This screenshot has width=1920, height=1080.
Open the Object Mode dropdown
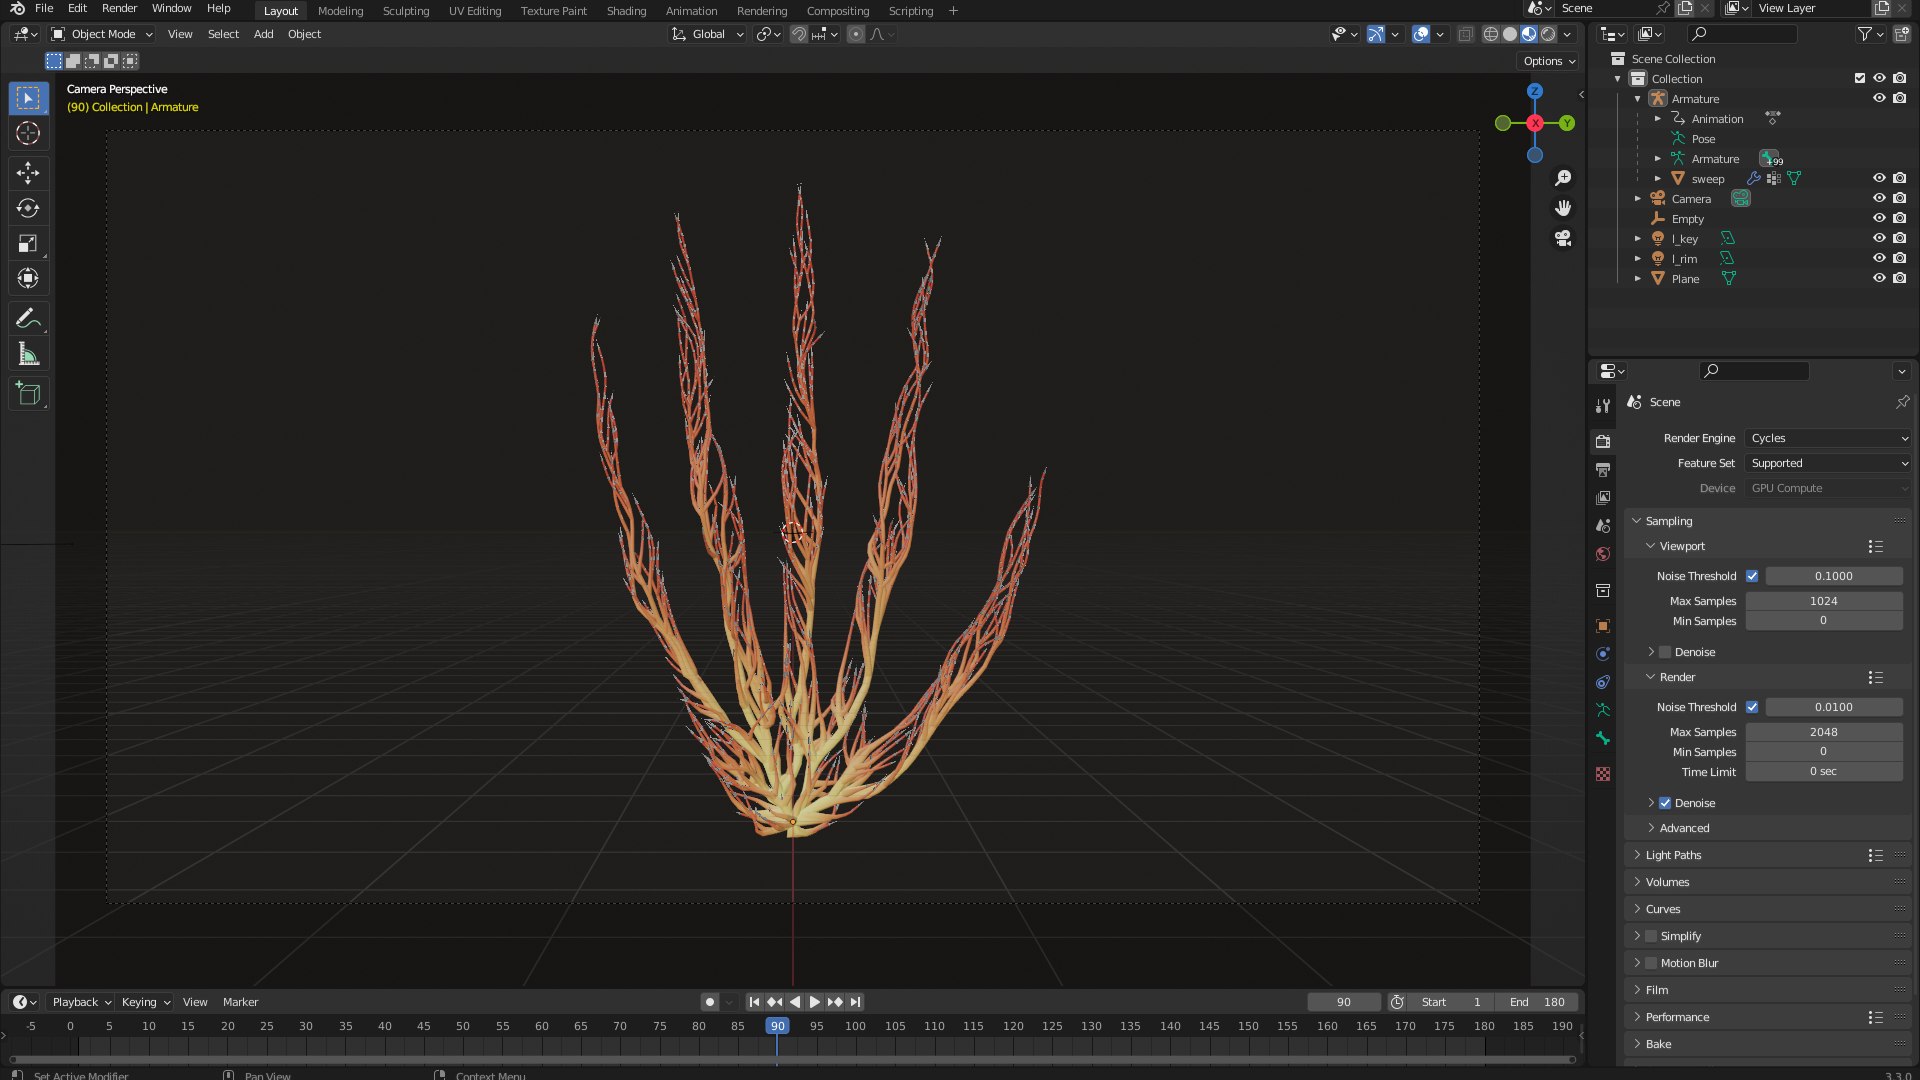[x=102, y=34]
